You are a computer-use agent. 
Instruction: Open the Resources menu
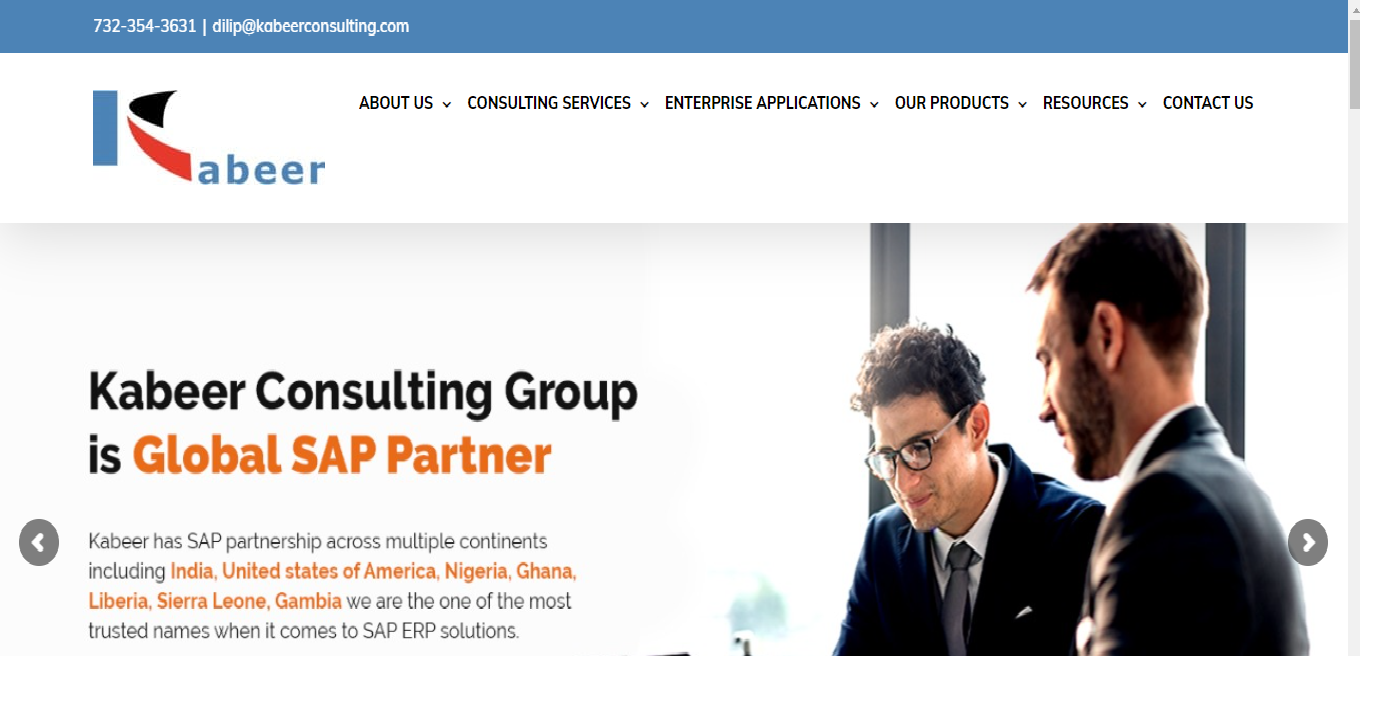click(1086, 103)
